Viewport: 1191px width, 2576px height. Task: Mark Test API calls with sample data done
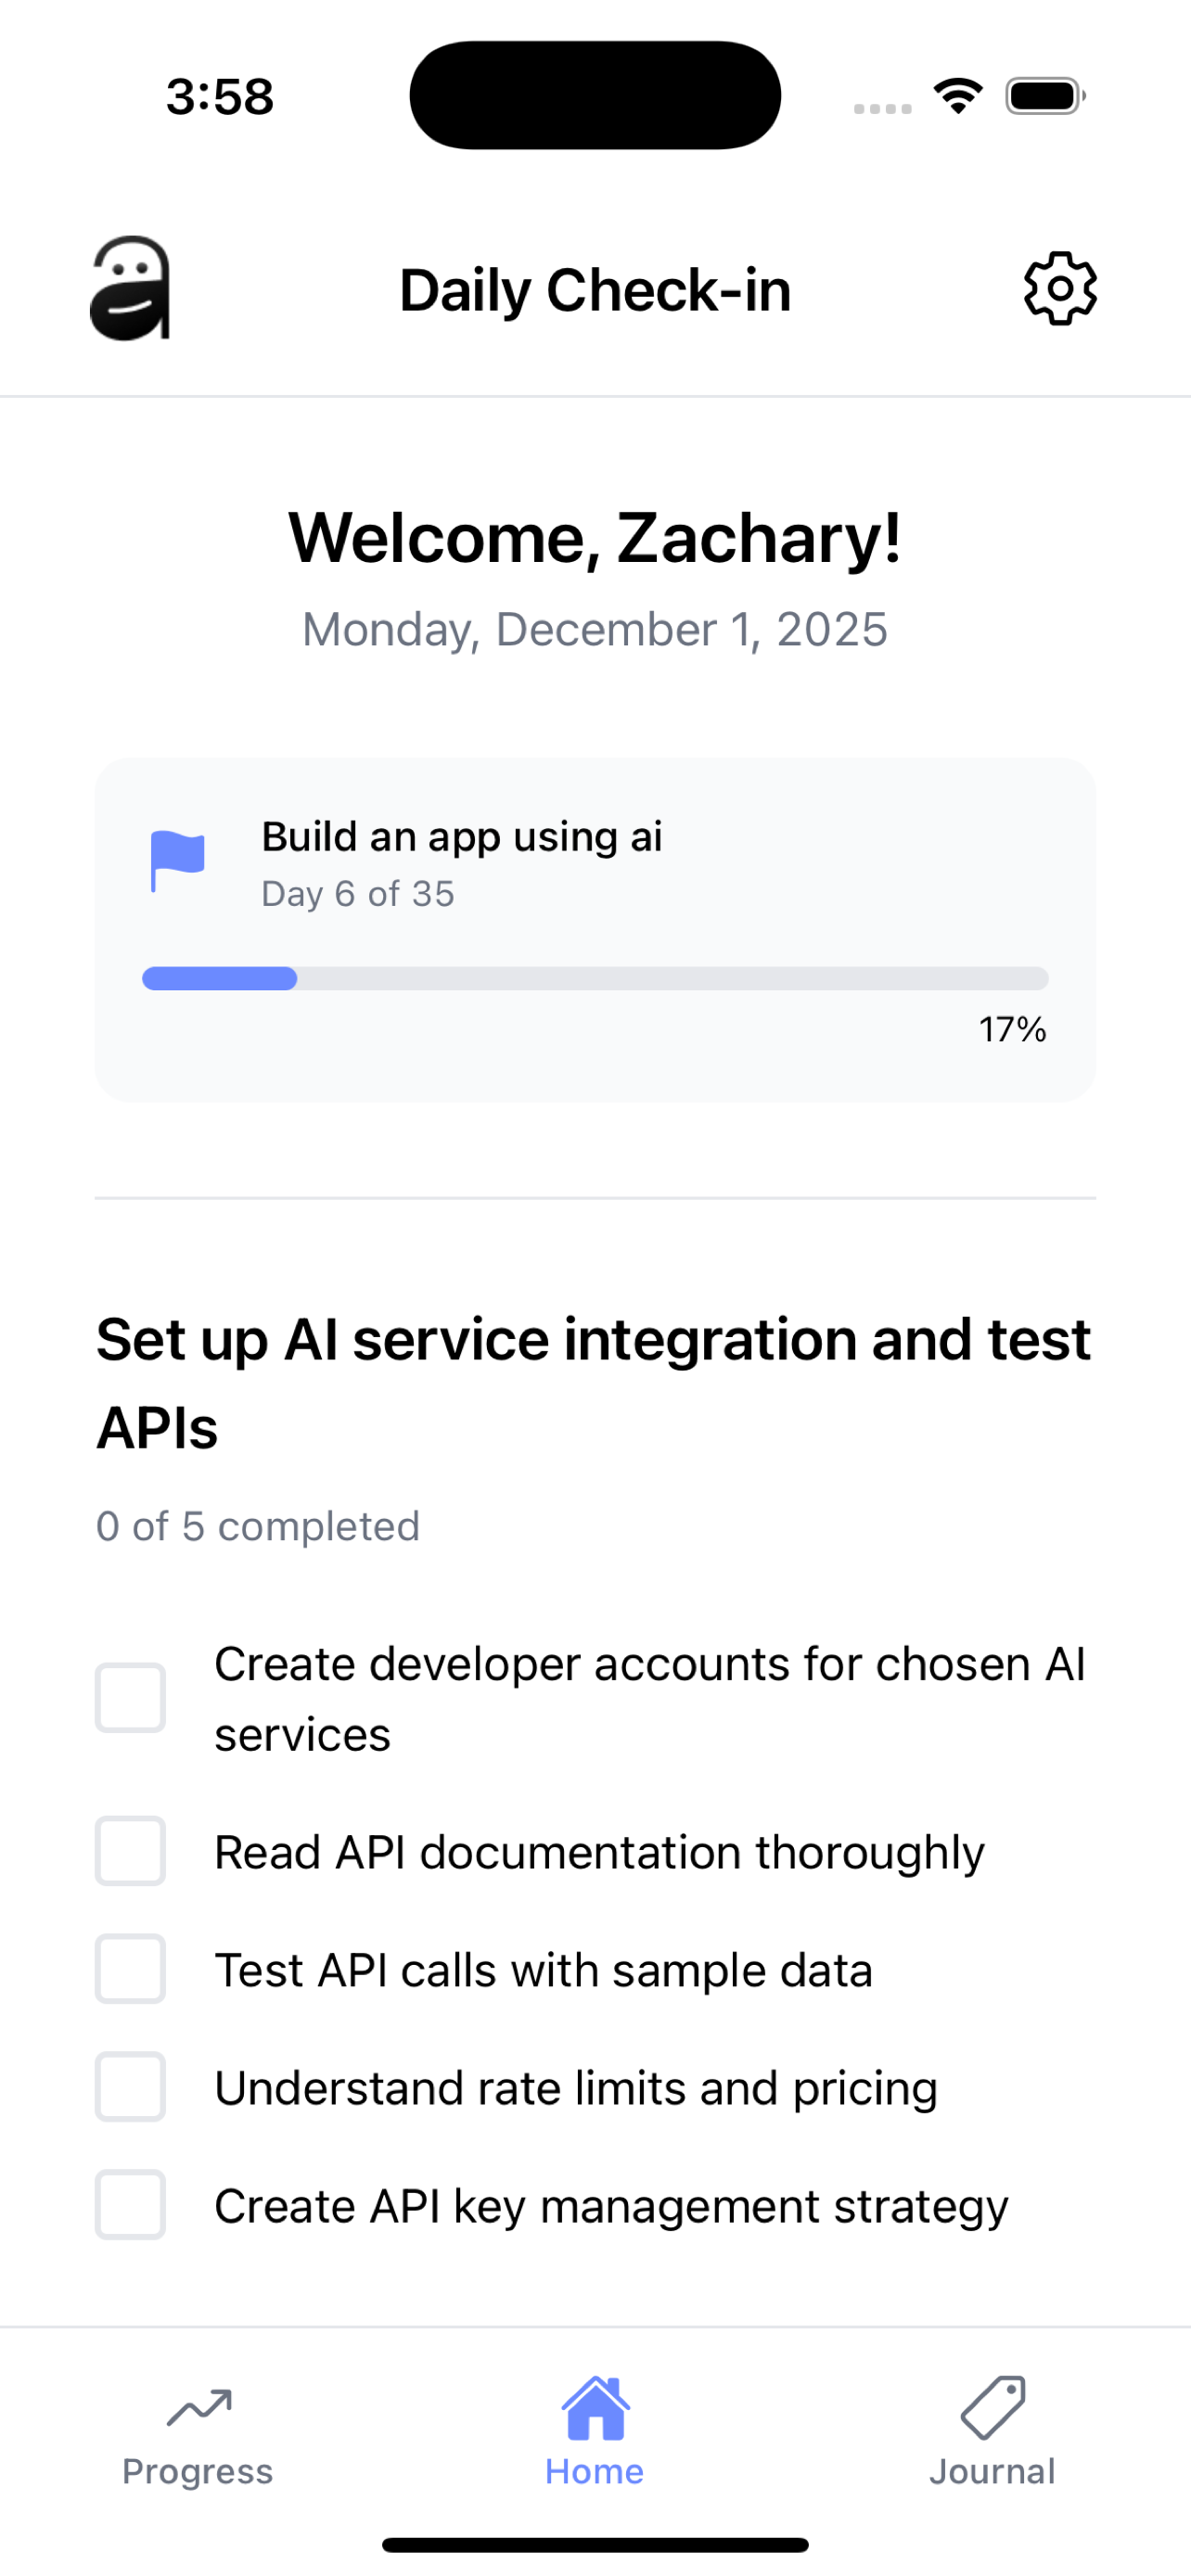click(x=130, y=1969)
